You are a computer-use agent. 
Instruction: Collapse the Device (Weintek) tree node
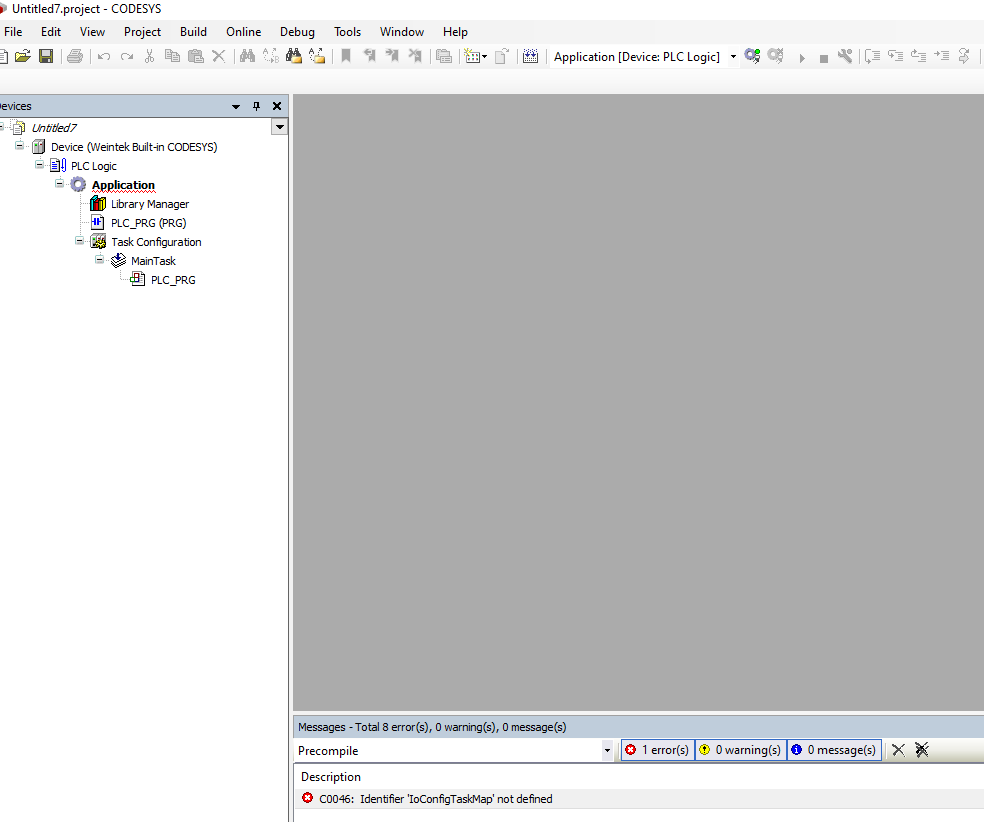click(19, 146)
